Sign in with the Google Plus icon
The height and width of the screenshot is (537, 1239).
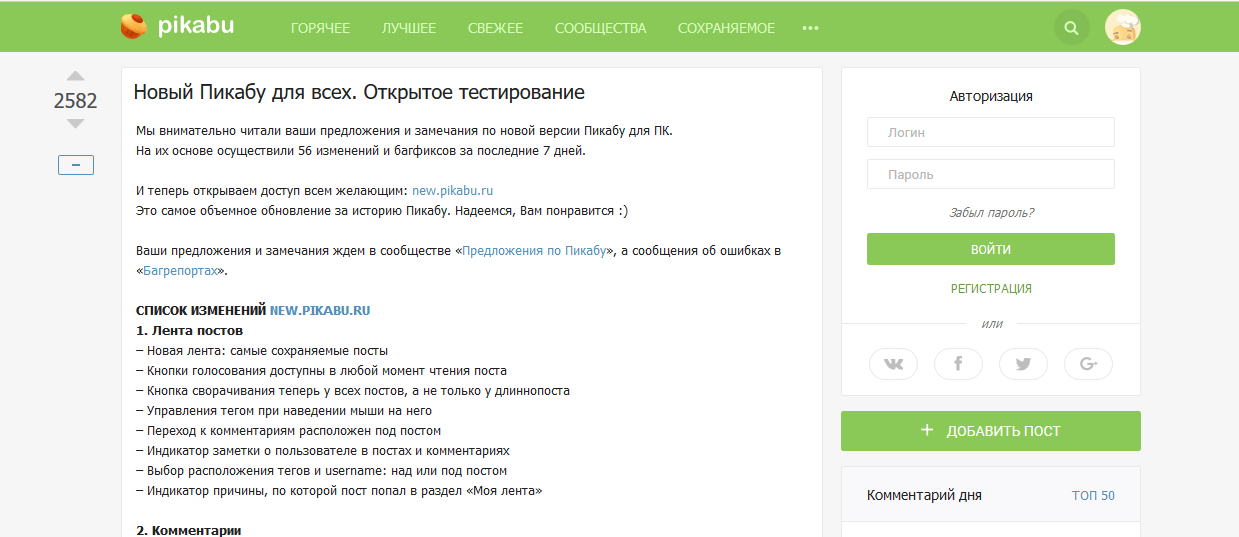pos(1088,364)
